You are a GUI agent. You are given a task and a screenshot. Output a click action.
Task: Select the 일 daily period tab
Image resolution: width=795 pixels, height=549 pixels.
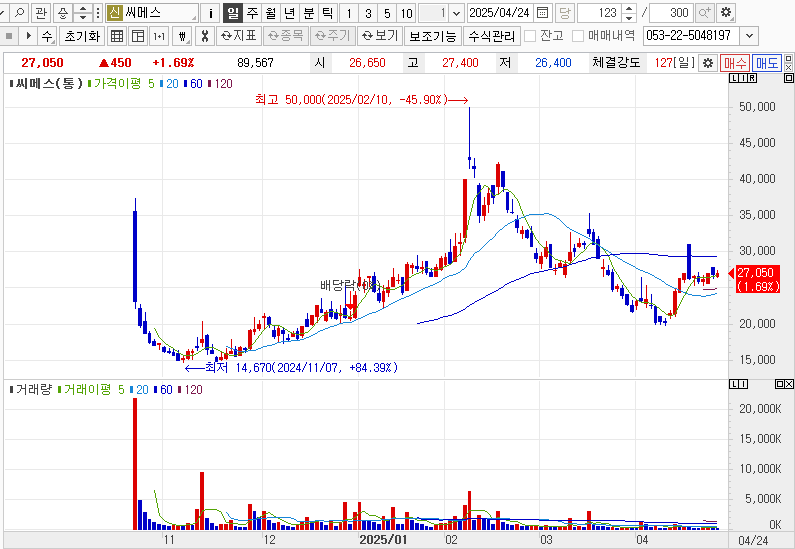point(233,13)
